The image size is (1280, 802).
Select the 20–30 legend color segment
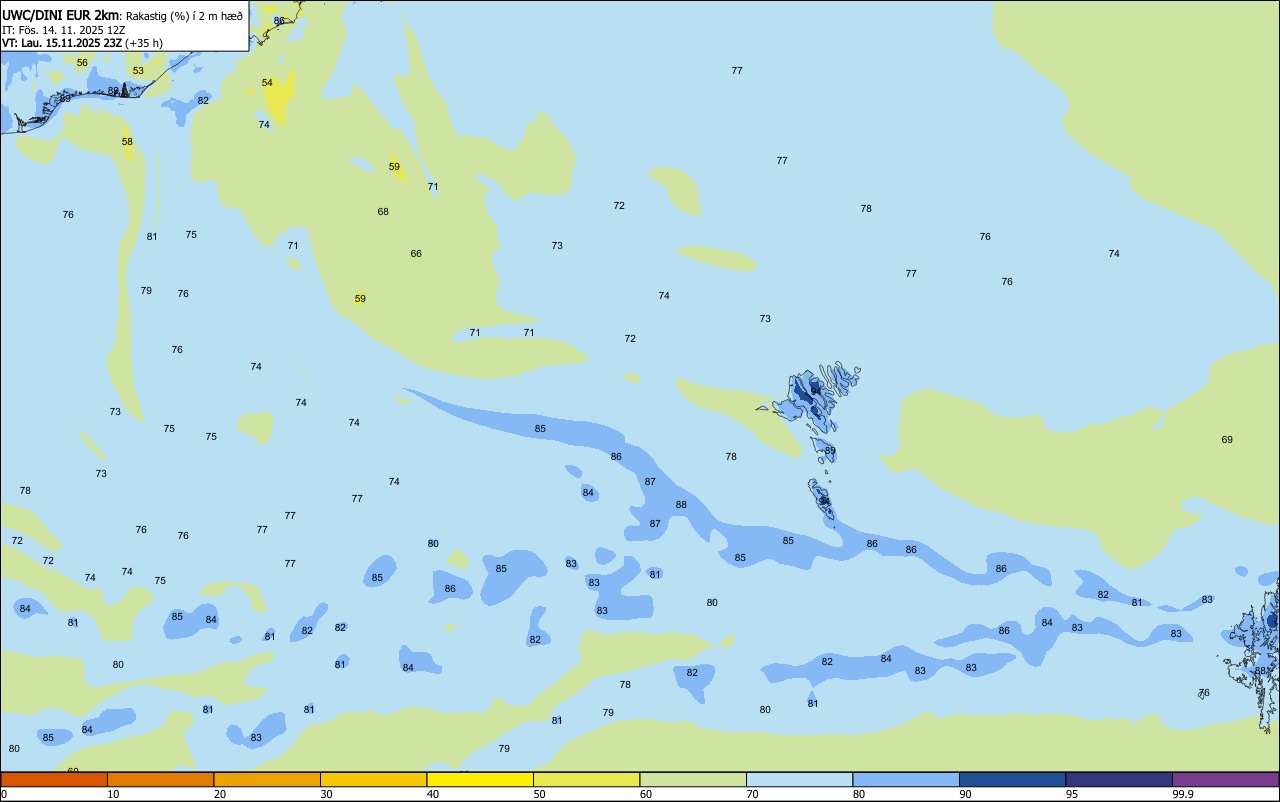[x=267, y=779]
